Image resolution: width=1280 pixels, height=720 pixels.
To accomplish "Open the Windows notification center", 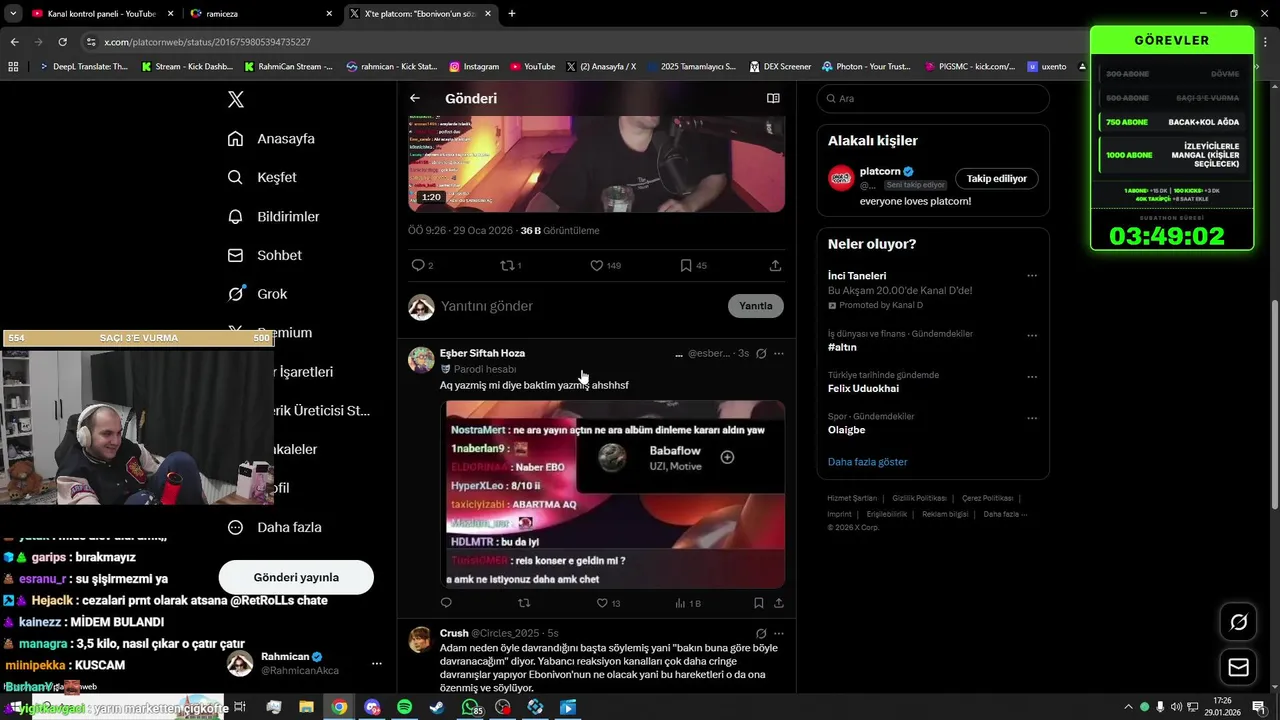I will [1258, 707].
